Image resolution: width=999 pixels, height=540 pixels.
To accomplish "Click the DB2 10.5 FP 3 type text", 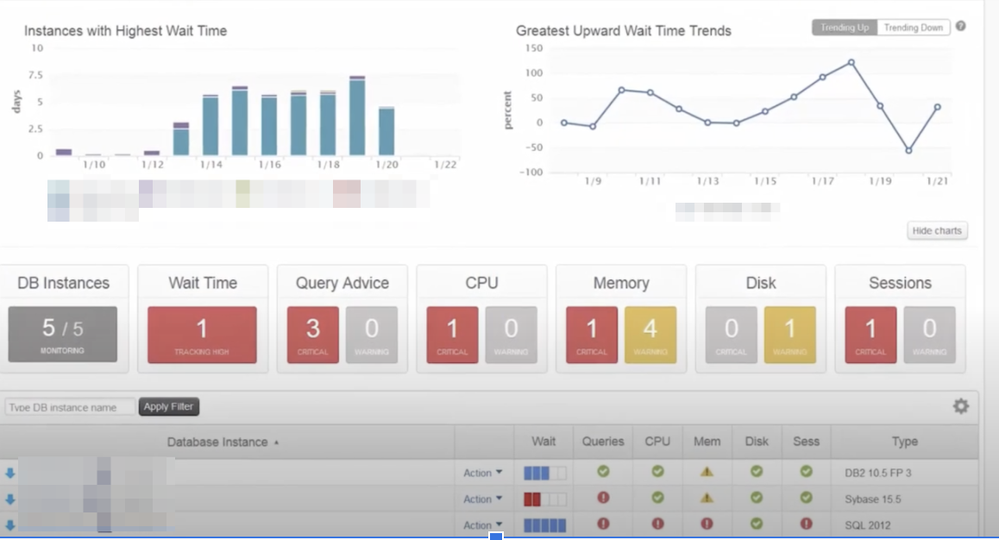I will tap(878, 473).
